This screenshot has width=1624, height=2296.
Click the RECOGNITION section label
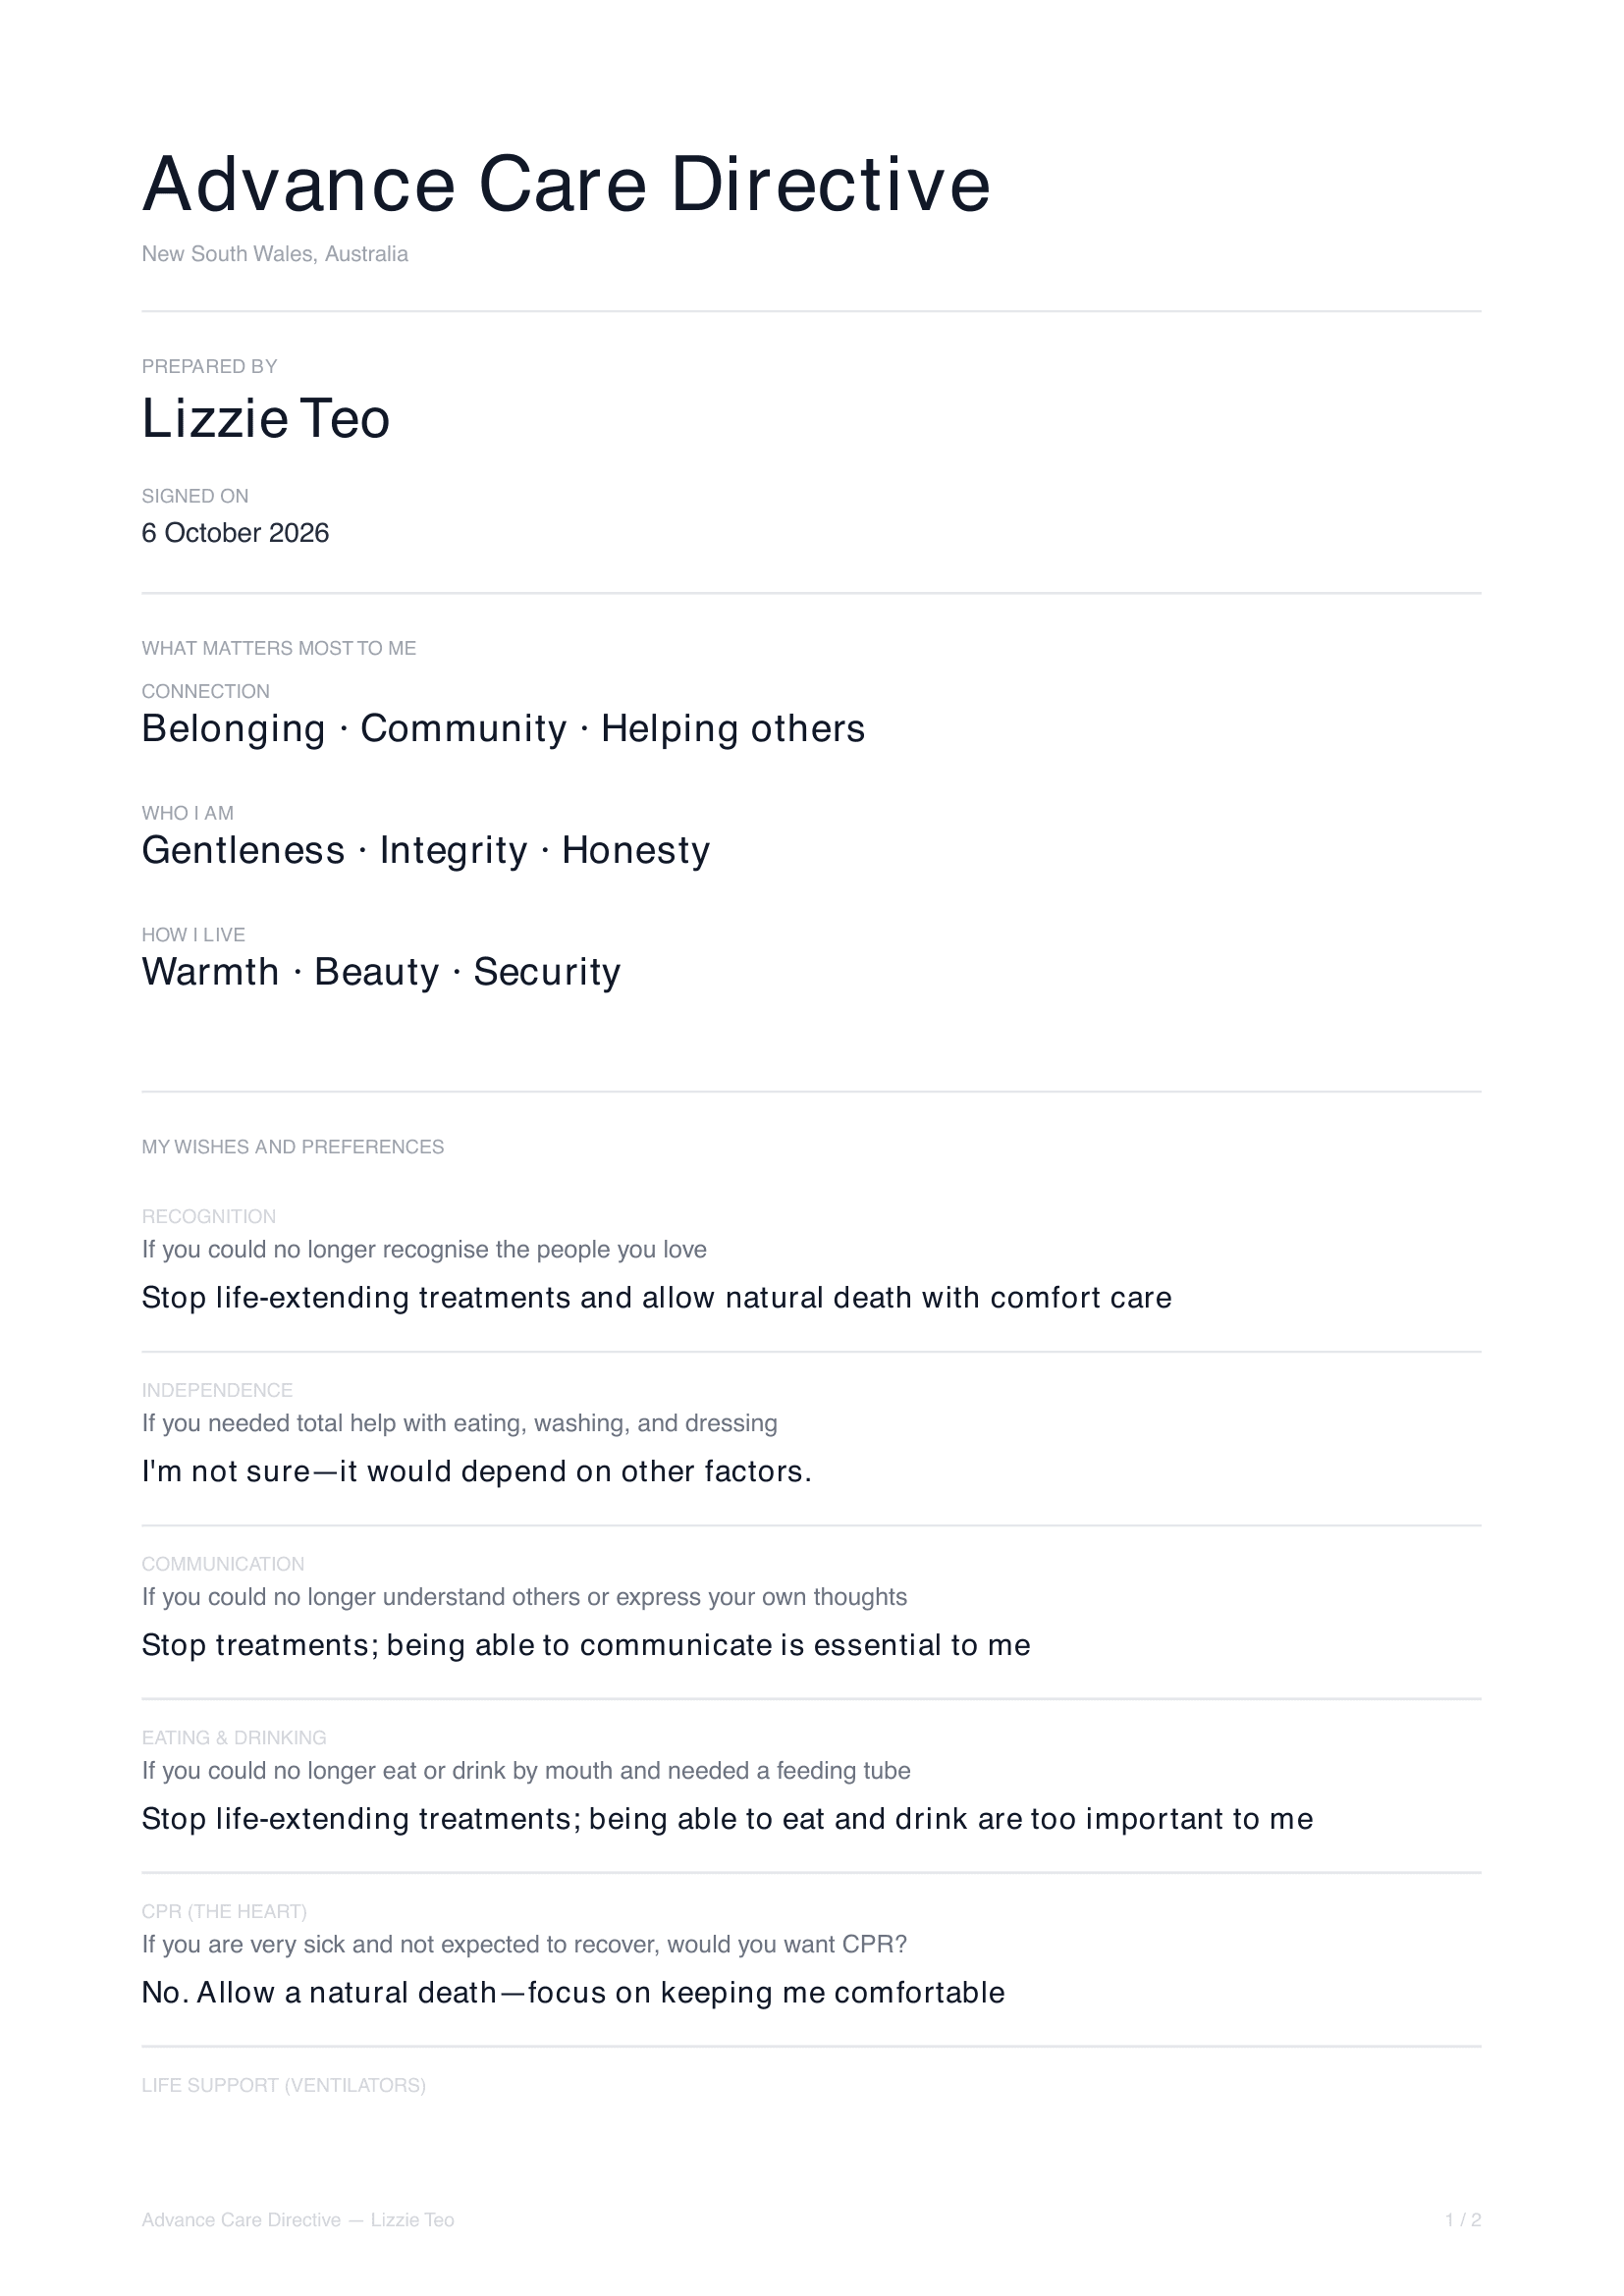click(209, 1217)
